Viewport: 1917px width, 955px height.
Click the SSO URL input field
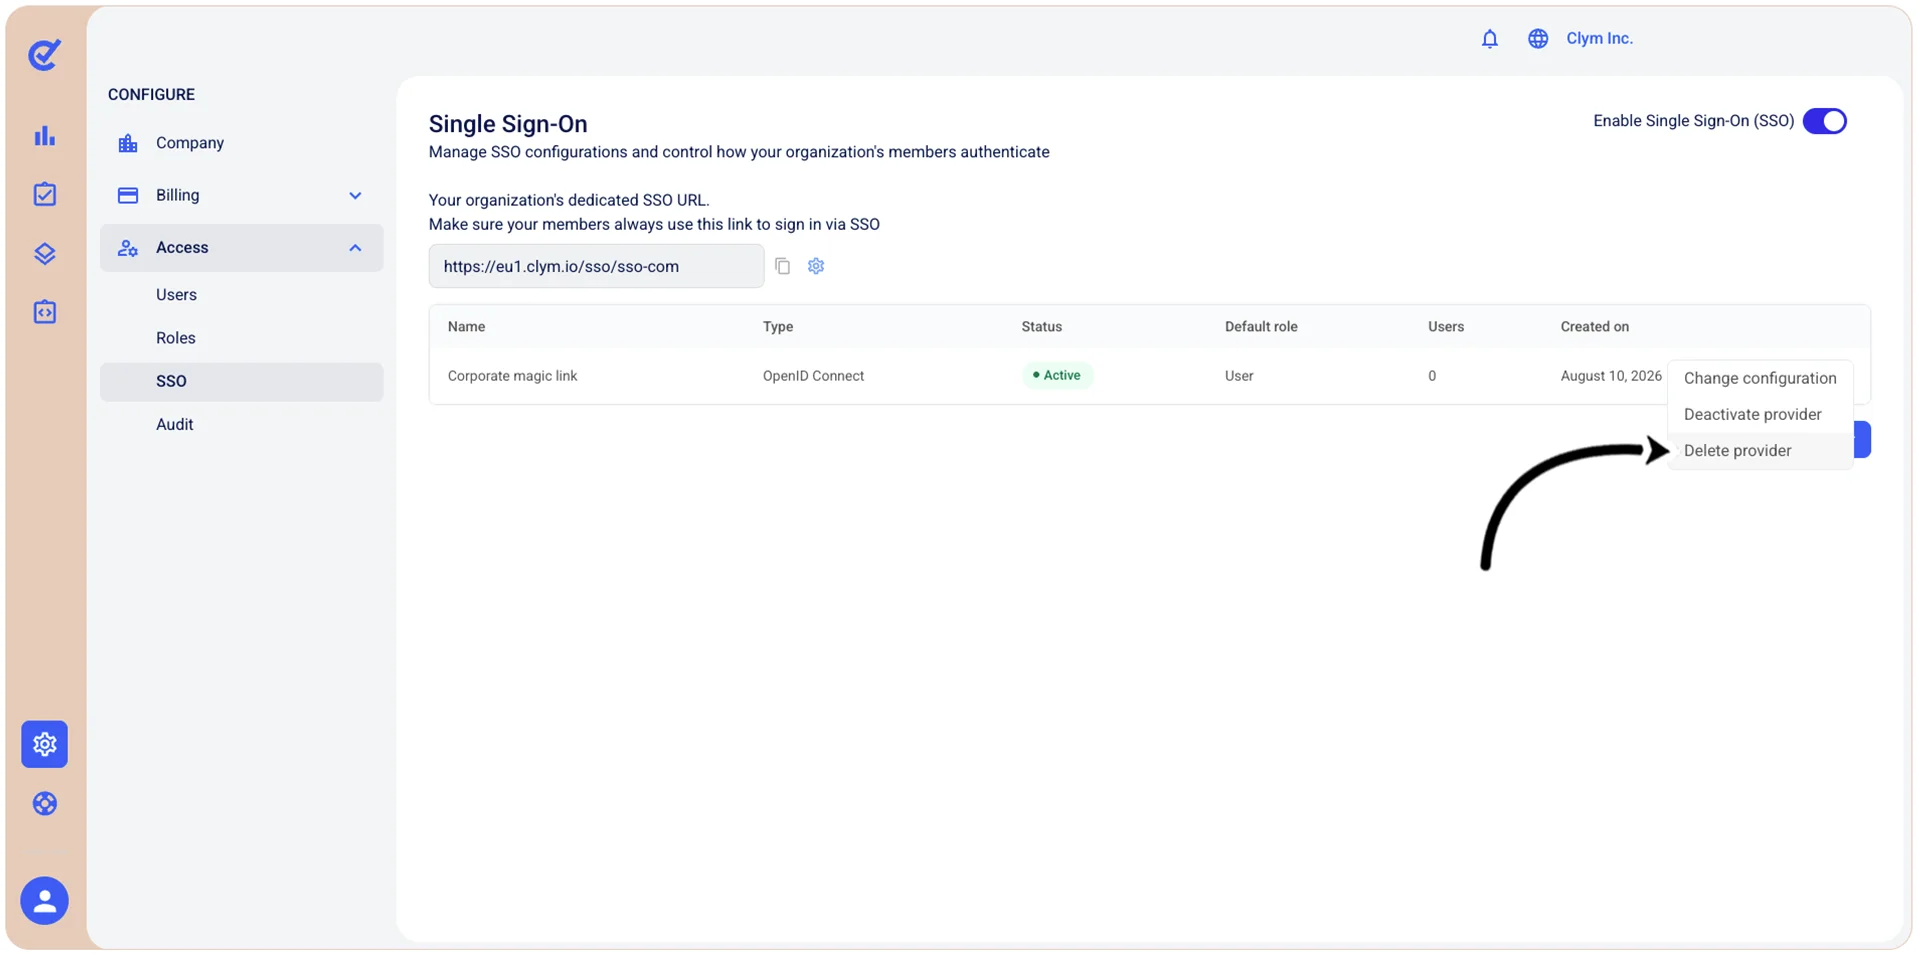coord(596,266)
